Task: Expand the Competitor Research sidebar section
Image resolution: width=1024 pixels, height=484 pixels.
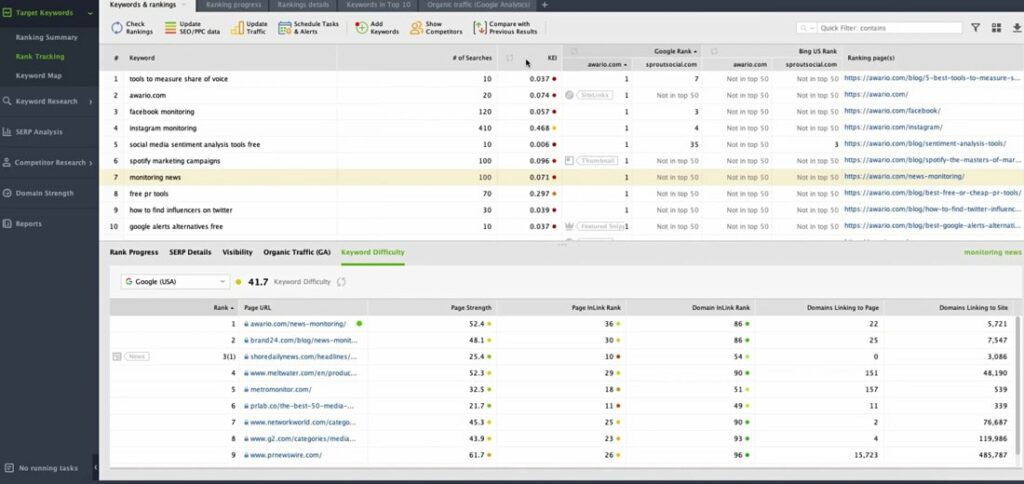Action: click(90, 163)
